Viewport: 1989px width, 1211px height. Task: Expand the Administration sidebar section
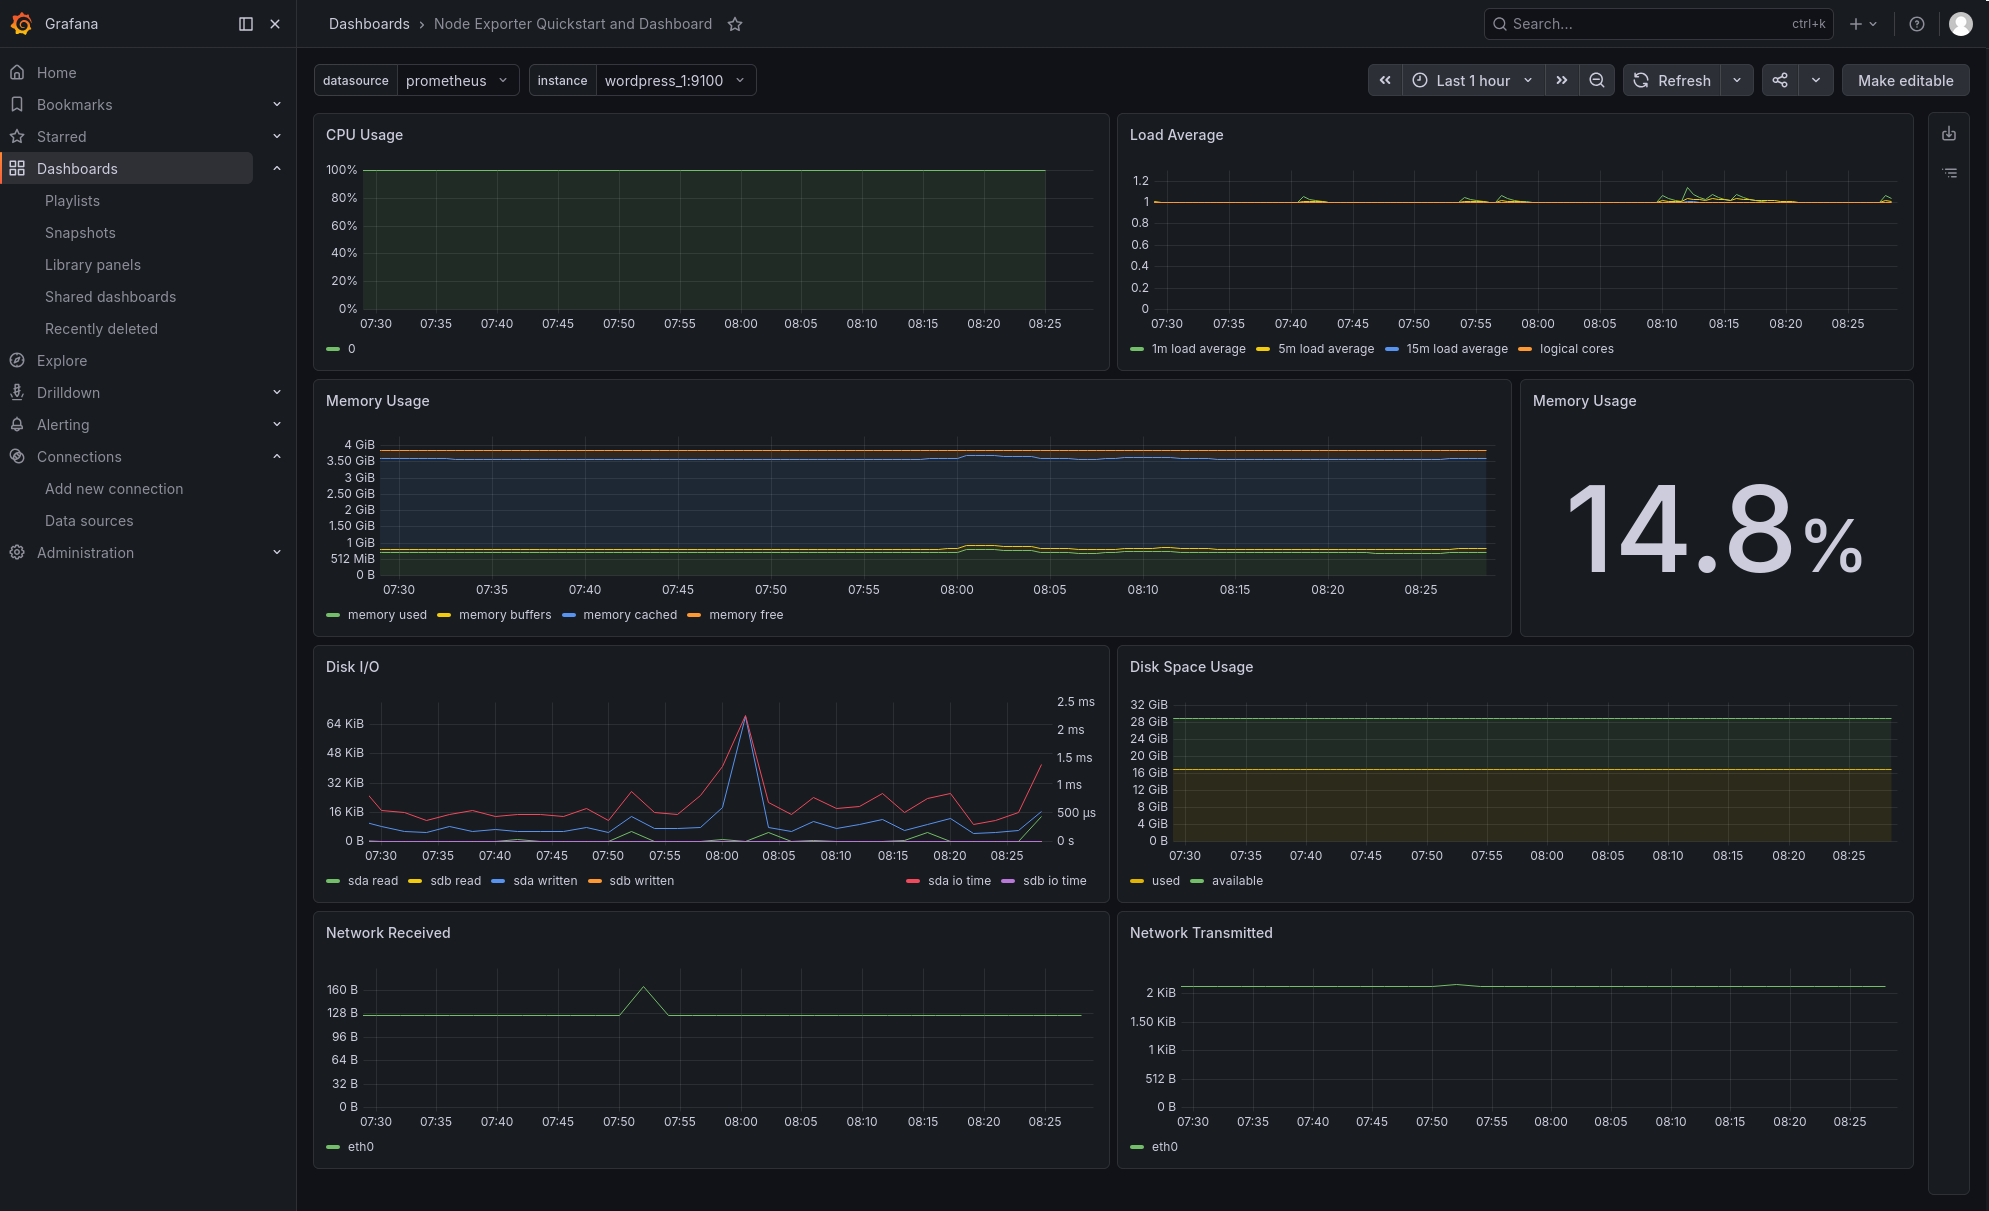(147, 553)
